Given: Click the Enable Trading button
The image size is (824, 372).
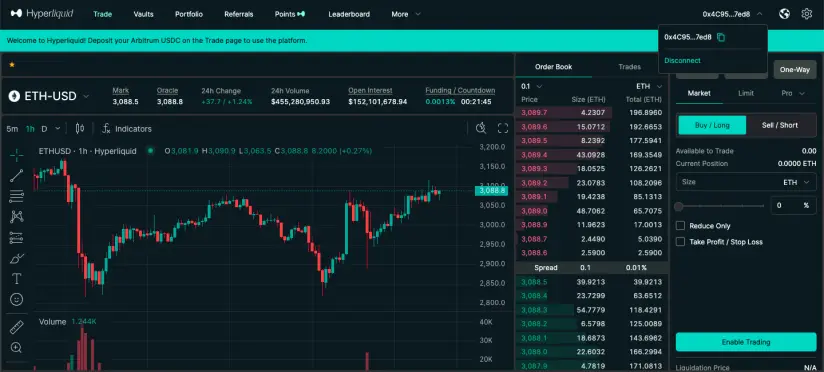Looking at the screenshot, I should tap(746, 342).
